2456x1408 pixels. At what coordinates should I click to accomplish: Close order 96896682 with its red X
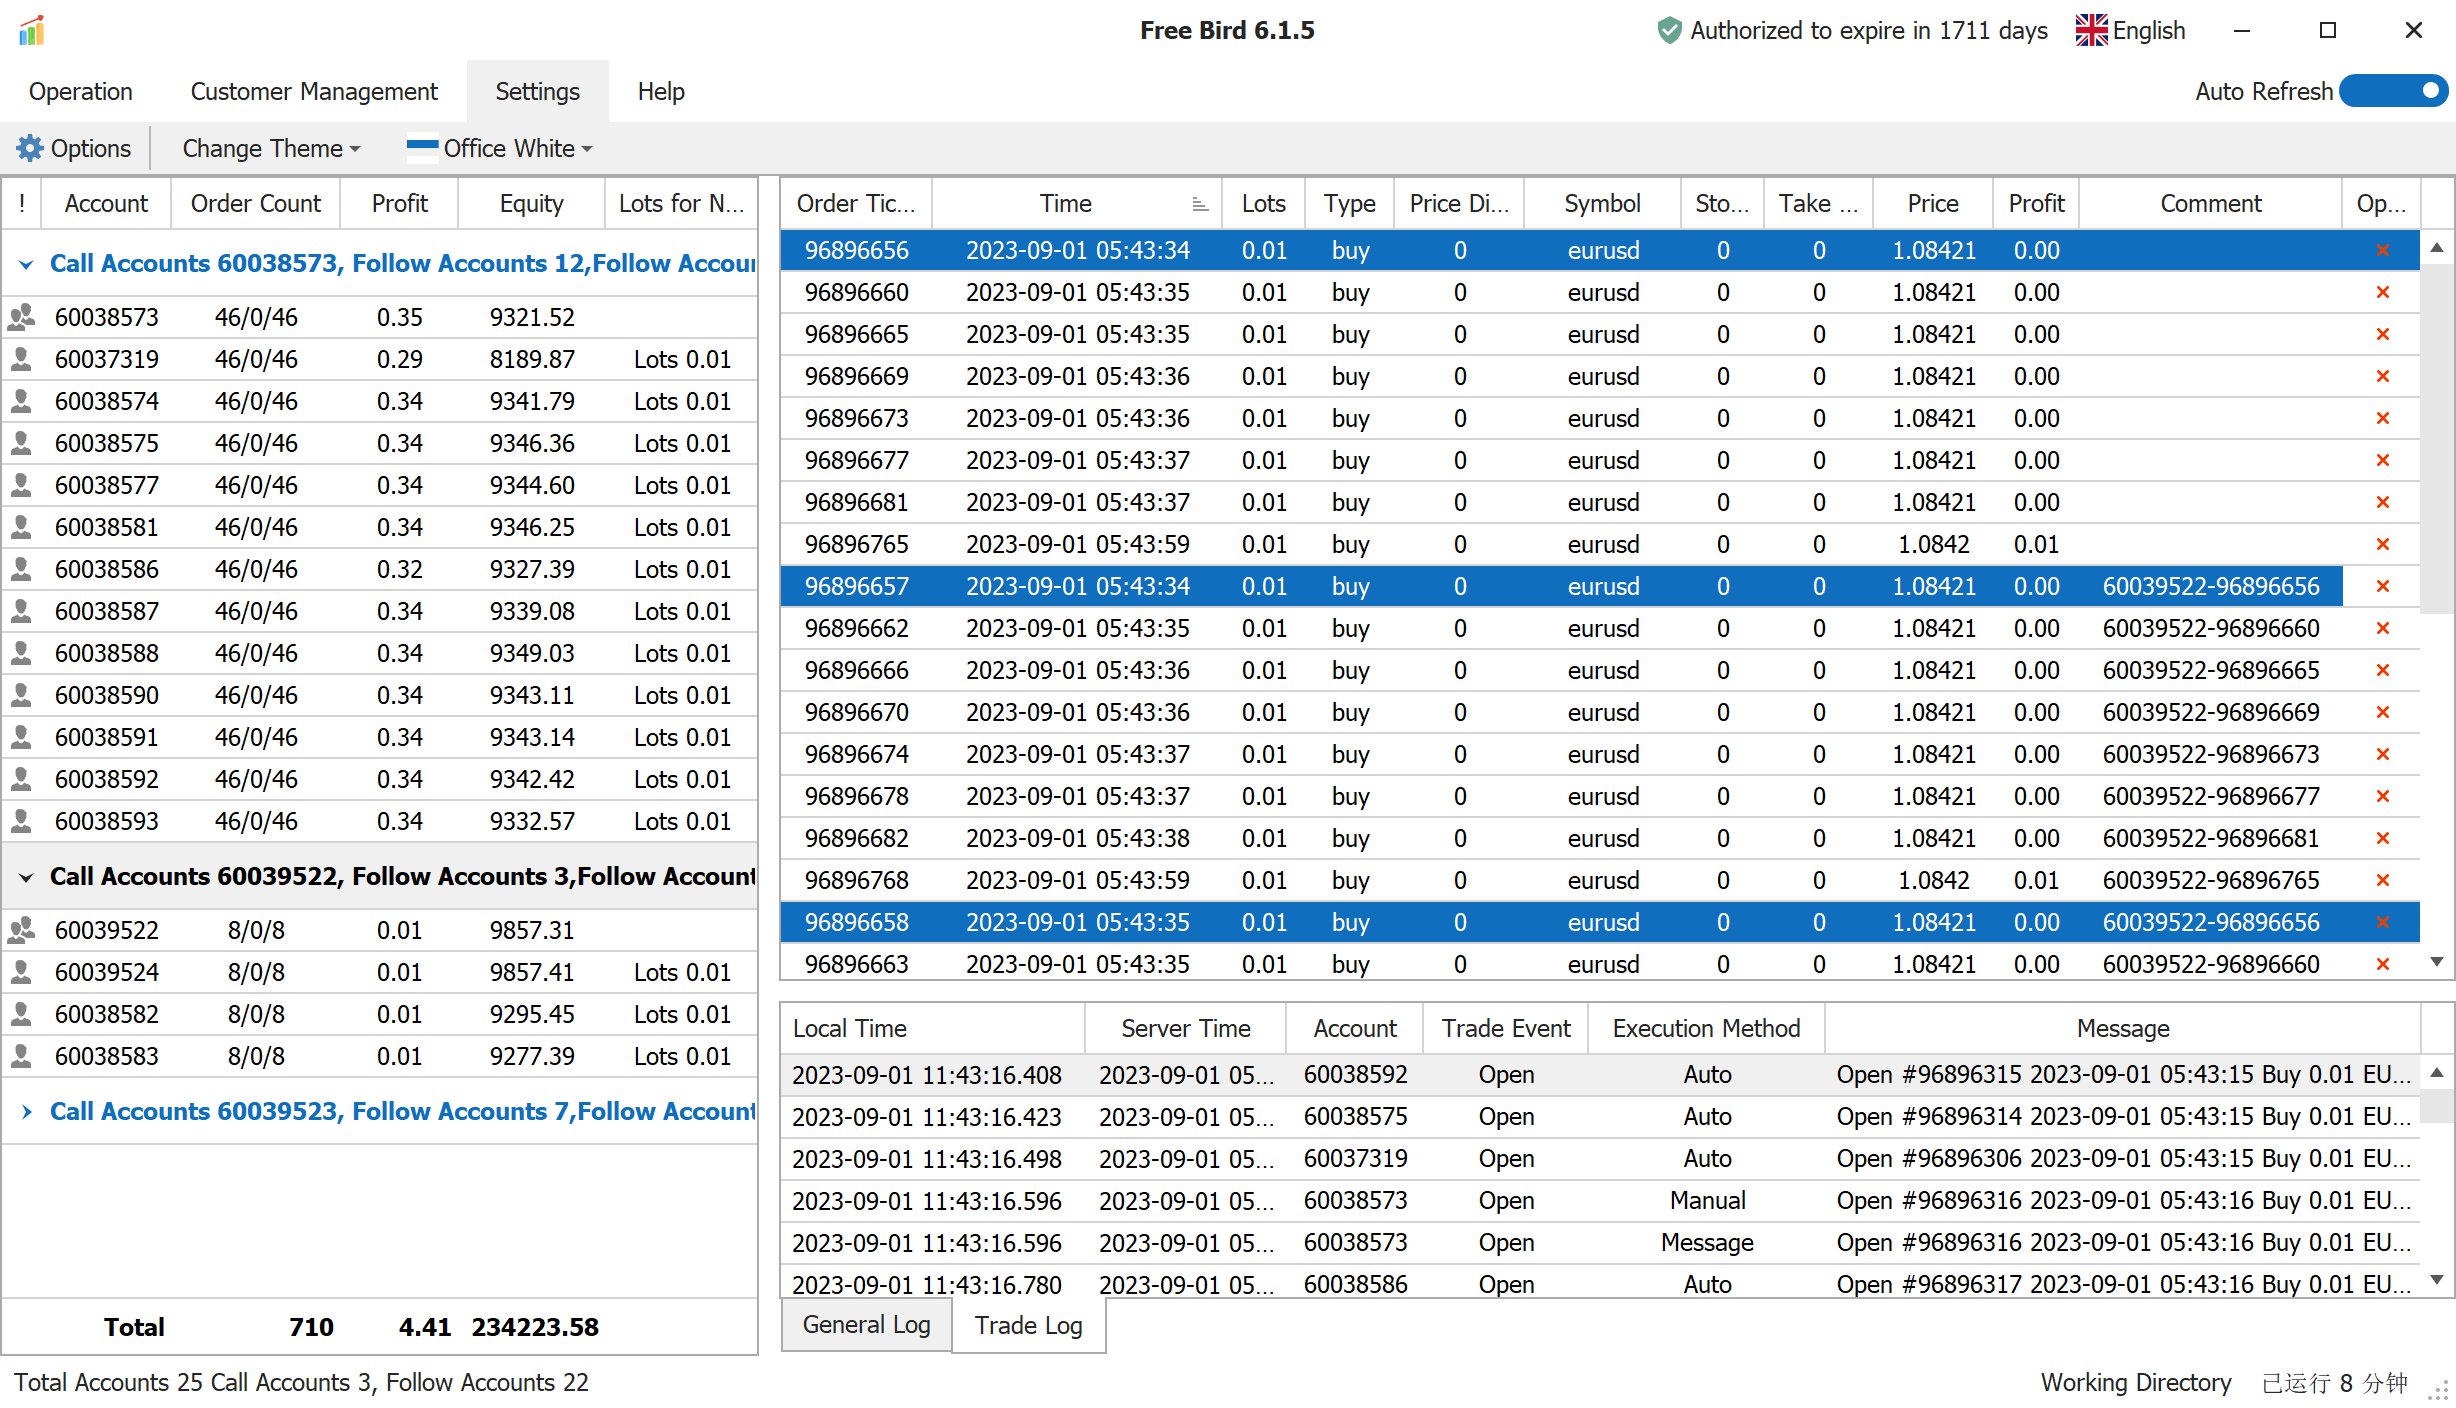(2383, 838)
